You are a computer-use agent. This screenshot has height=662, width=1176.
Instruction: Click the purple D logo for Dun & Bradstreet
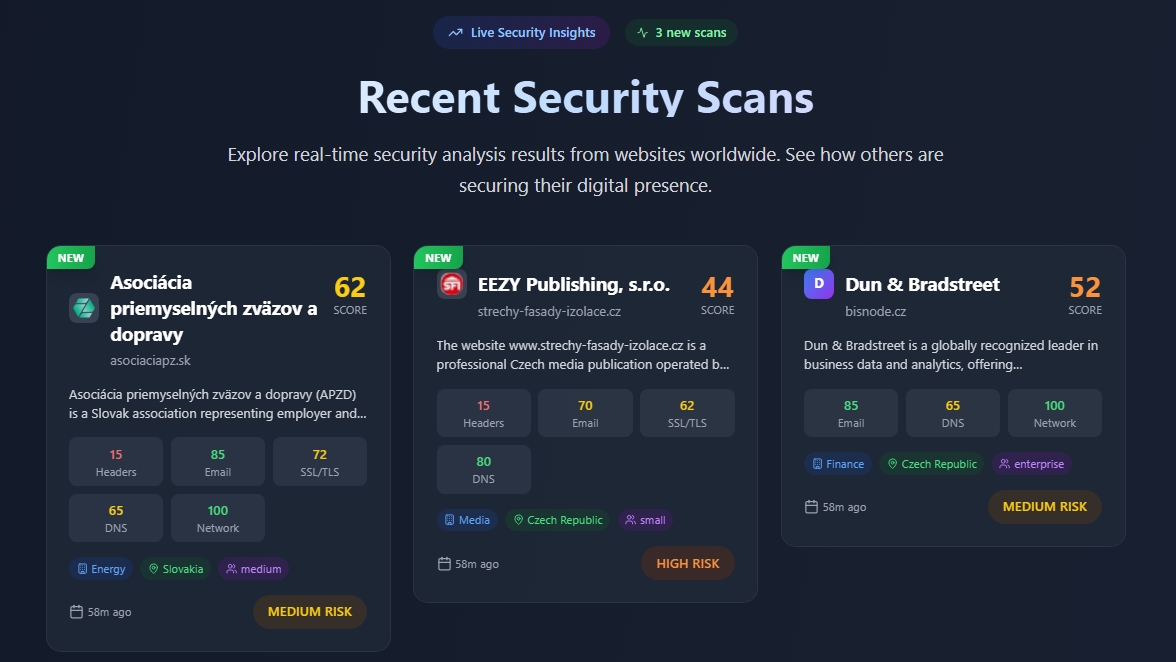point(819,284)
